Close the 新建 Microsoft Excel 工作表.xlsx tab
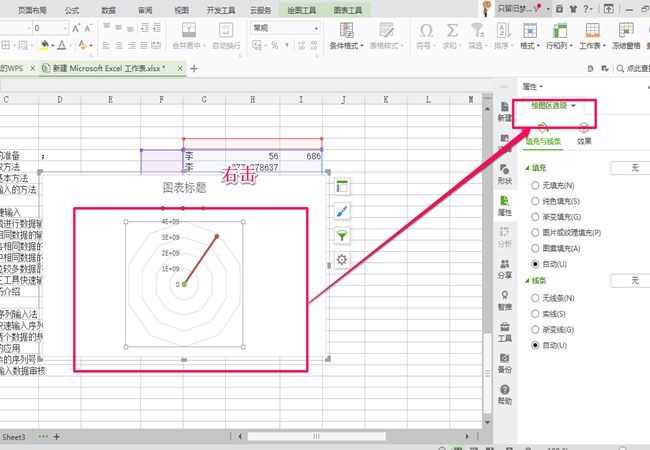Screen dimensions: 650x450 180,68
